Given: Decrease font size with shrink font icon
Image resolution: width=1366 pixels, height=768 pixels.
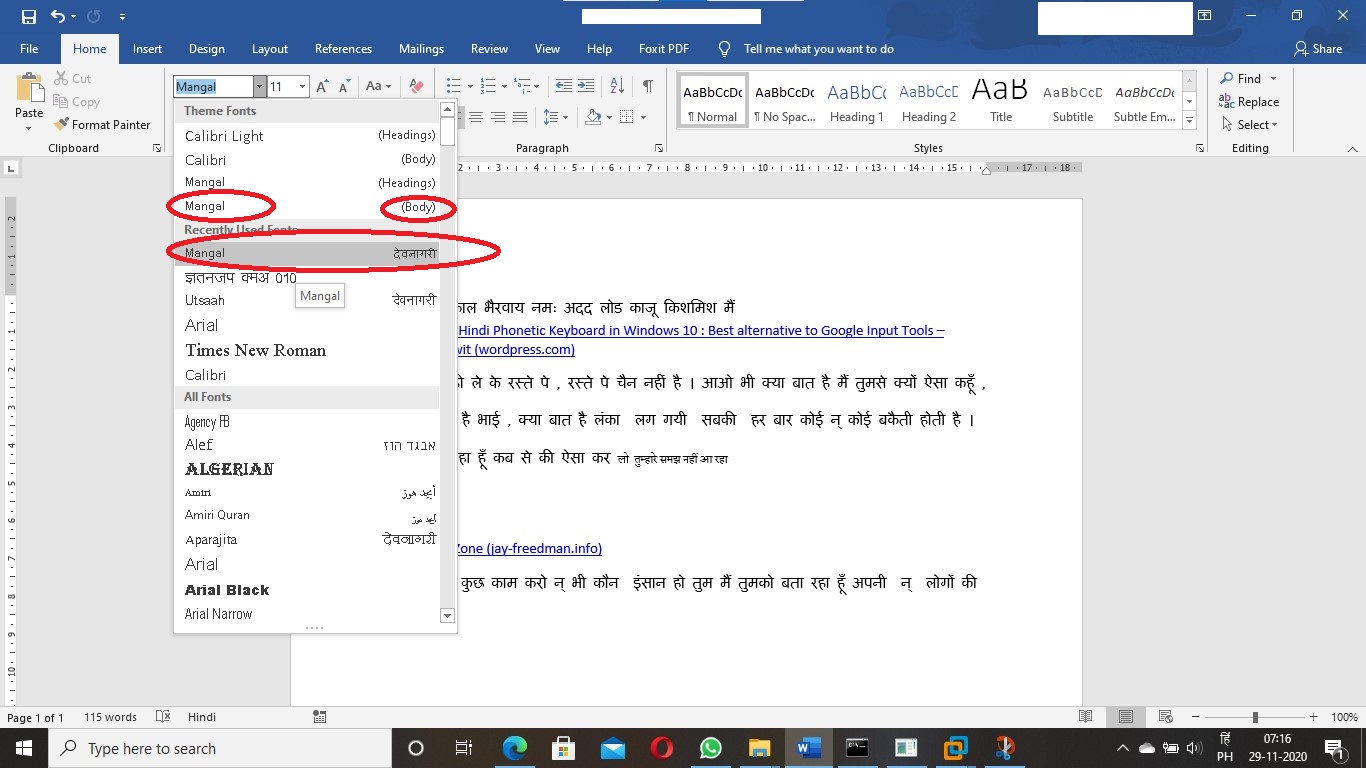Looking at the screenshot, I should pyautogui.click(x=344, y=86).
